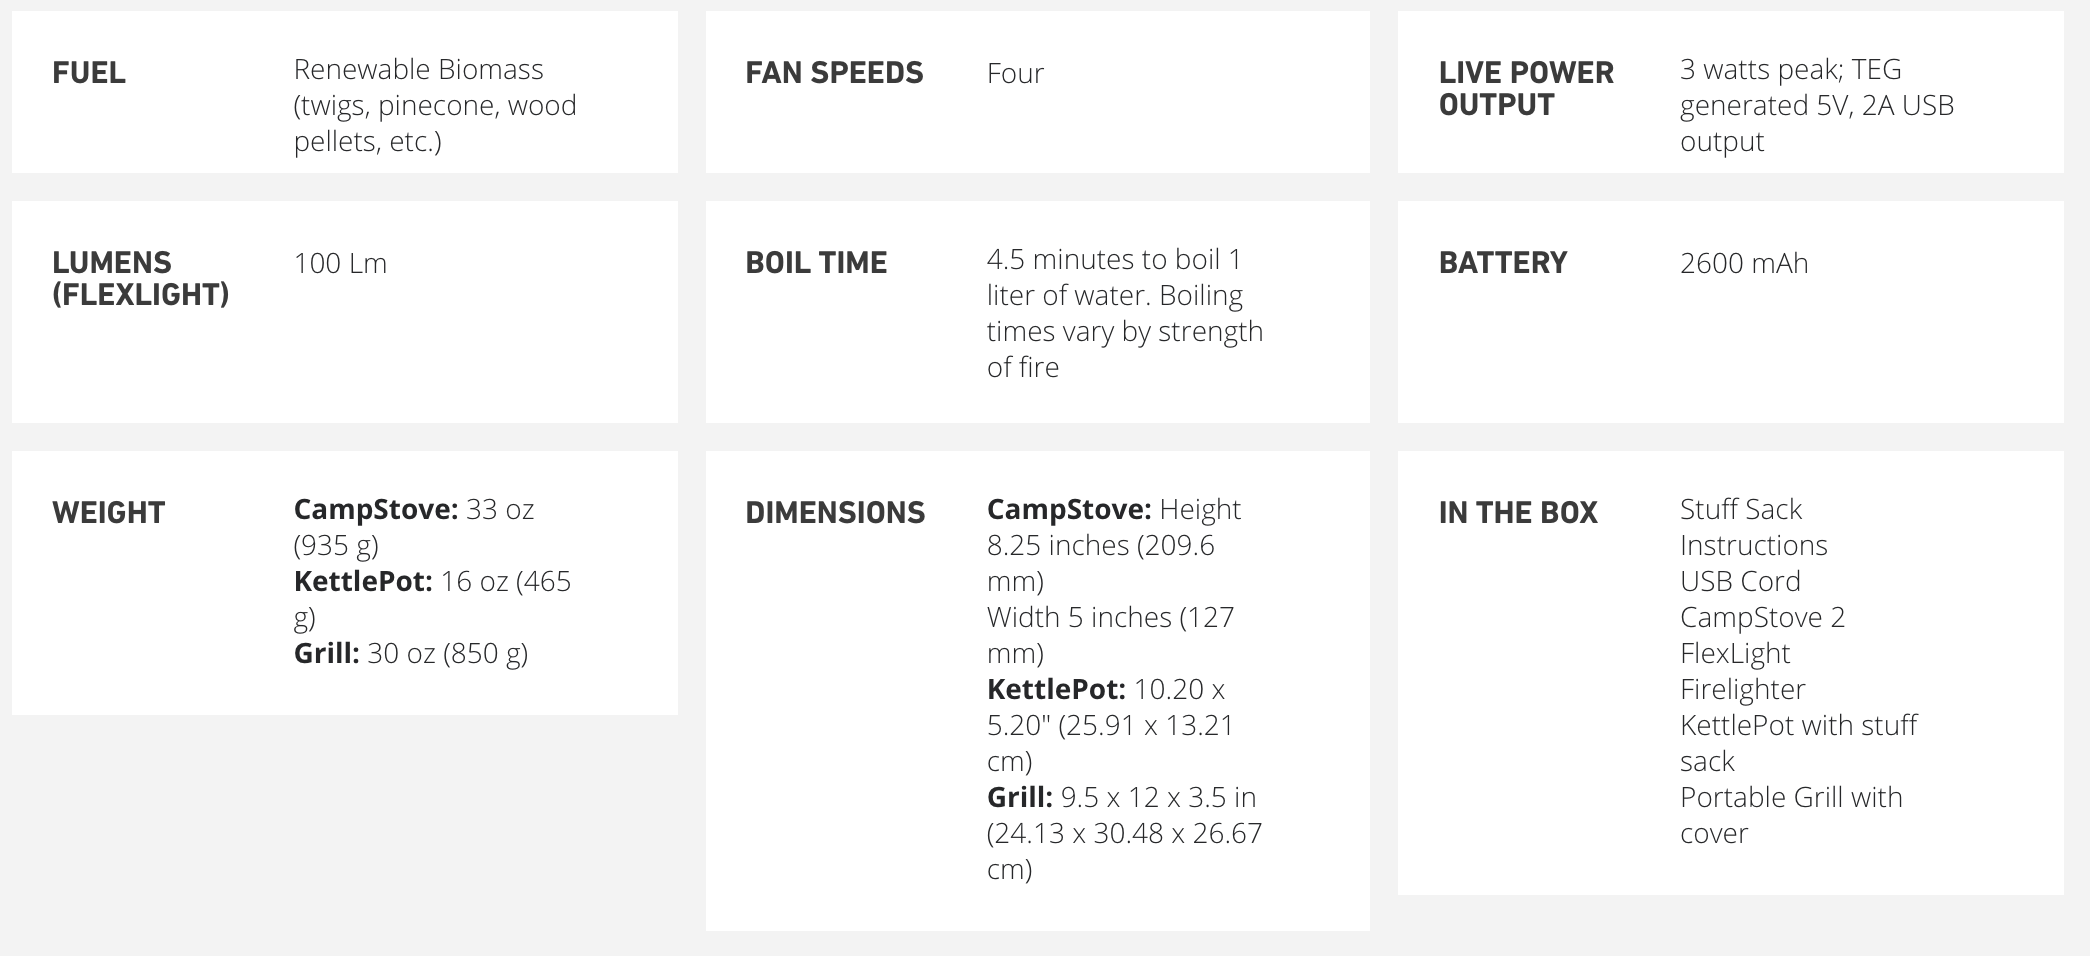This screenshot has width=2090, height=956.
Task: Click the 4.5 minutes boil description
Action: click(x=1124, y=313)
